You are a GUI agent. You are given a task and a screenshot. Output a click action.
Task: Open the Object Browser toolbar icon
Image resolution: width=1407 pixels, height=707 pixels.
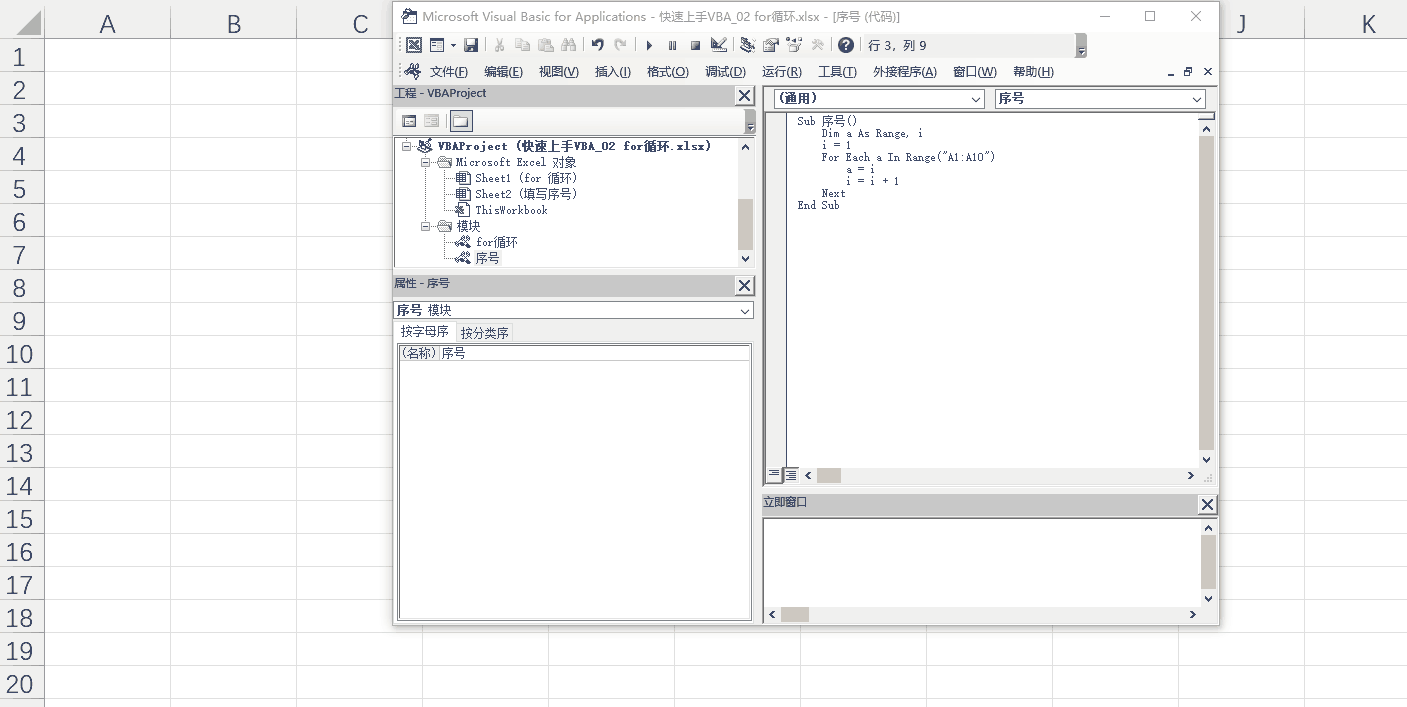[794, 45]
